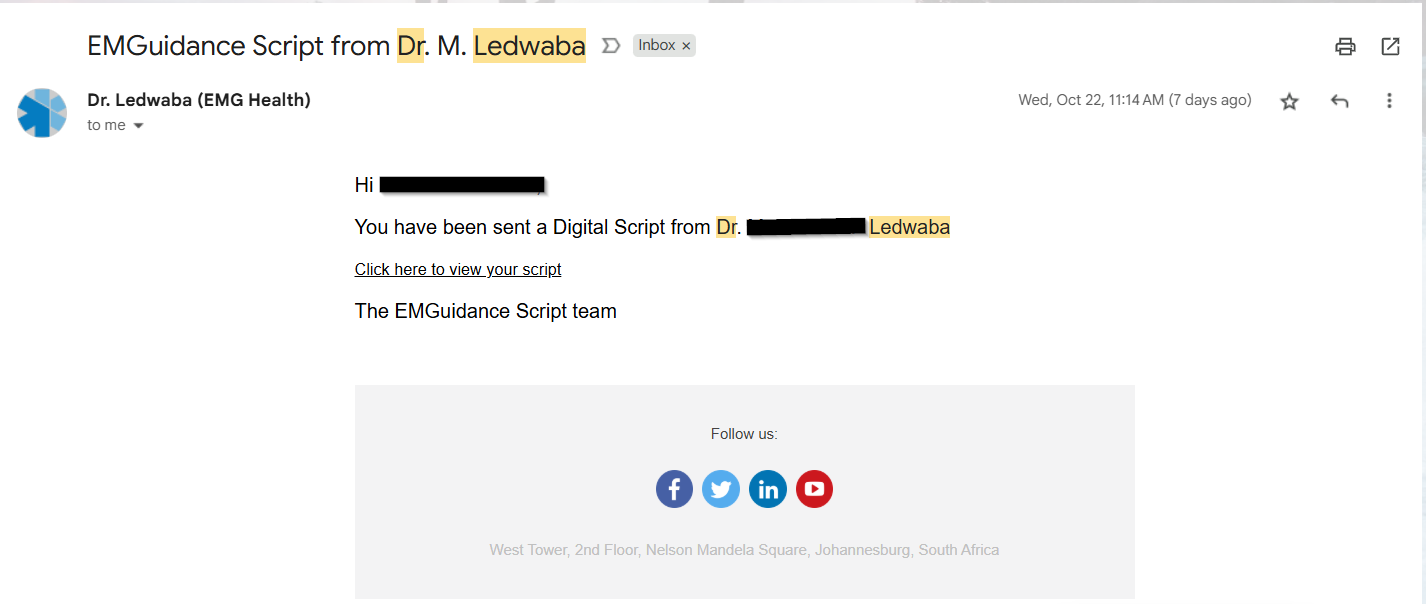Expand recipient details next to 'to me'
Screen dimensions: 1426x604
[x=138, y=126]
